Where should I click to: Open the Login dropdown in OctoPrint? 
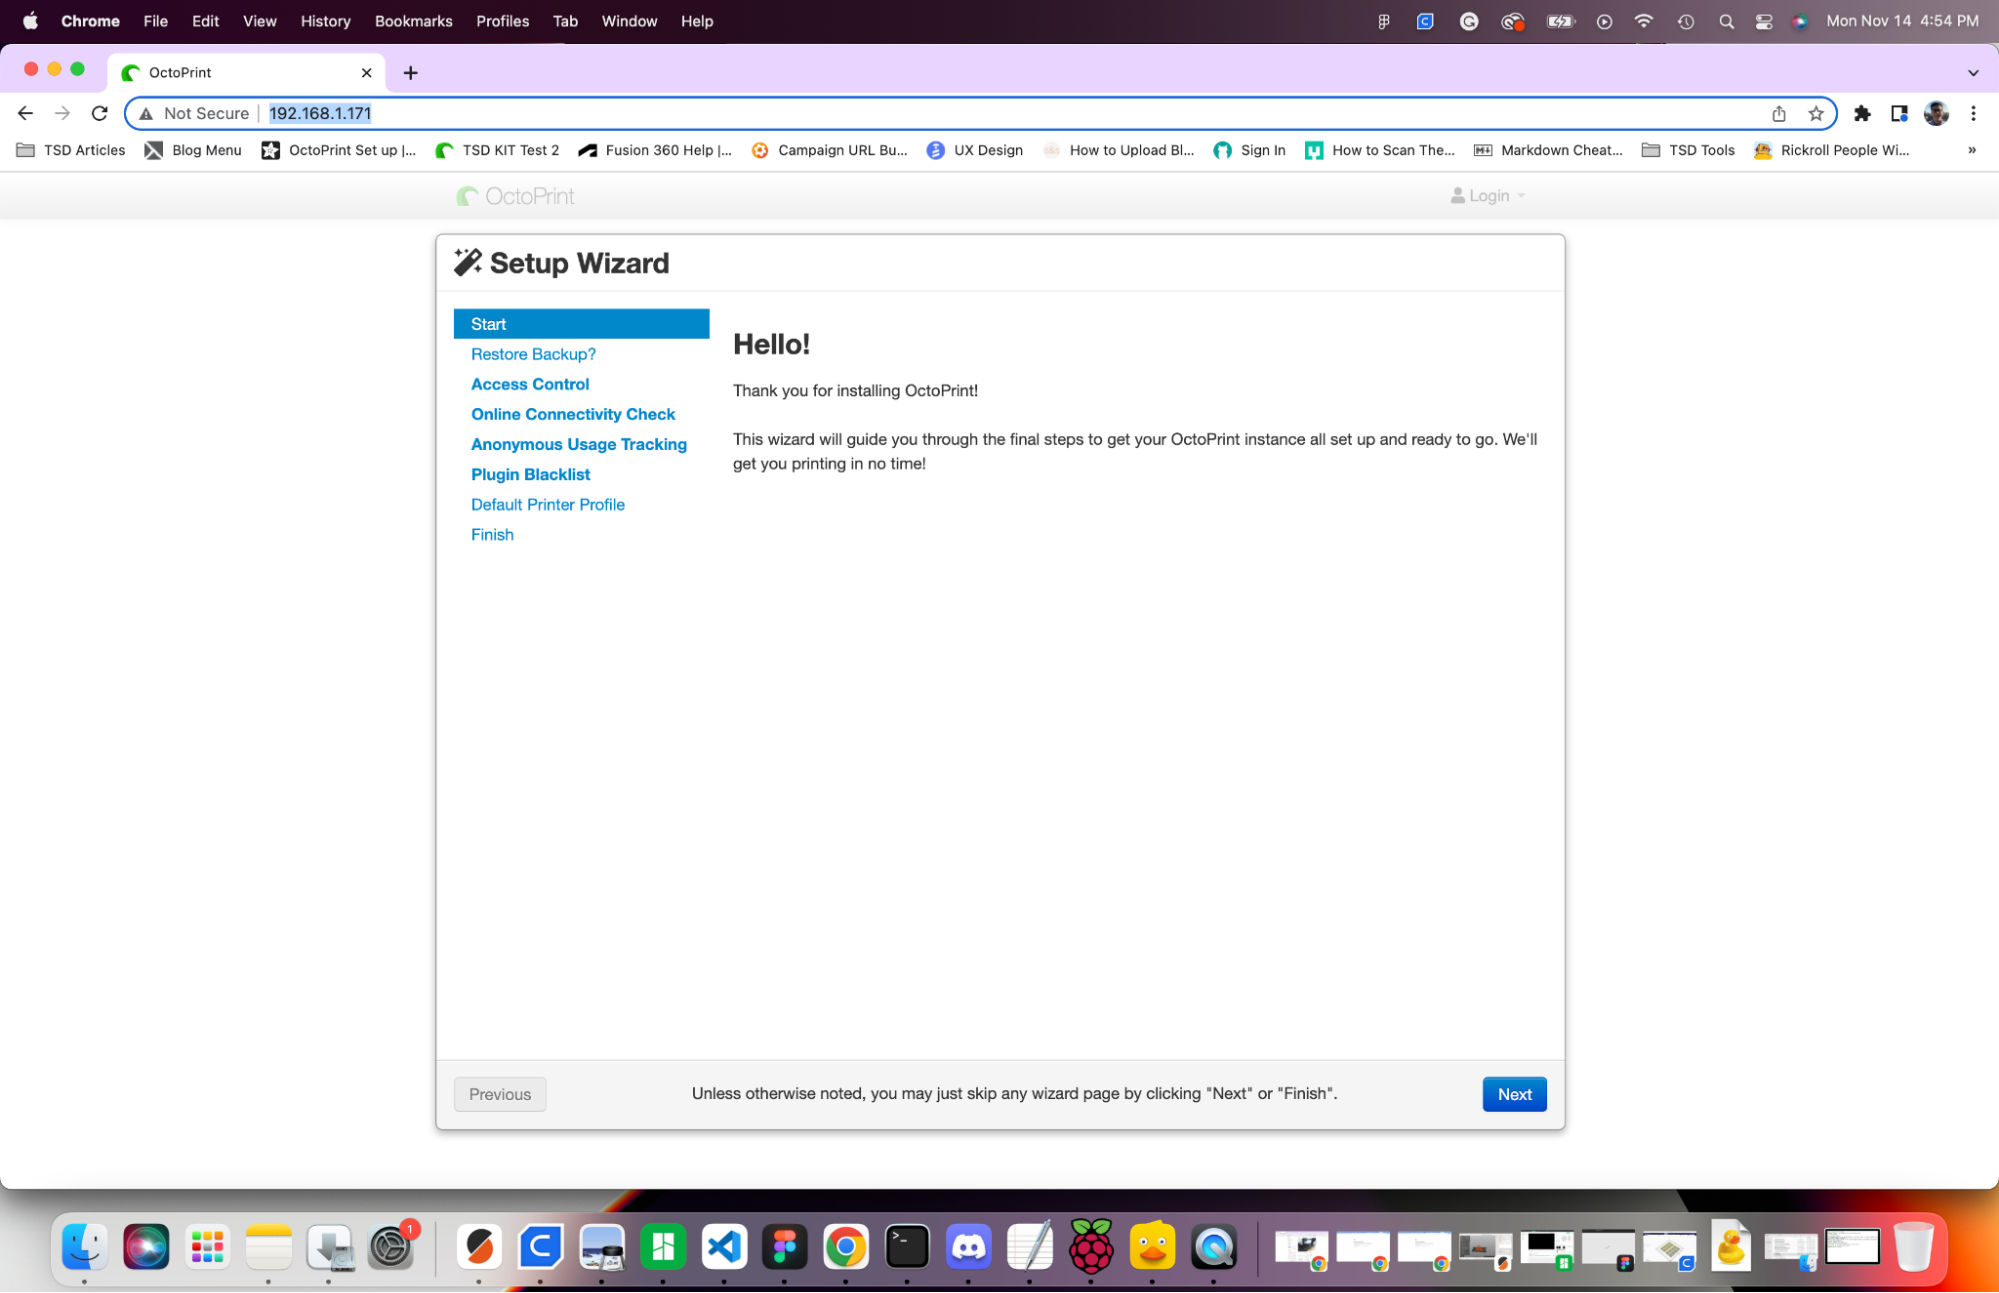[1488, 196]
